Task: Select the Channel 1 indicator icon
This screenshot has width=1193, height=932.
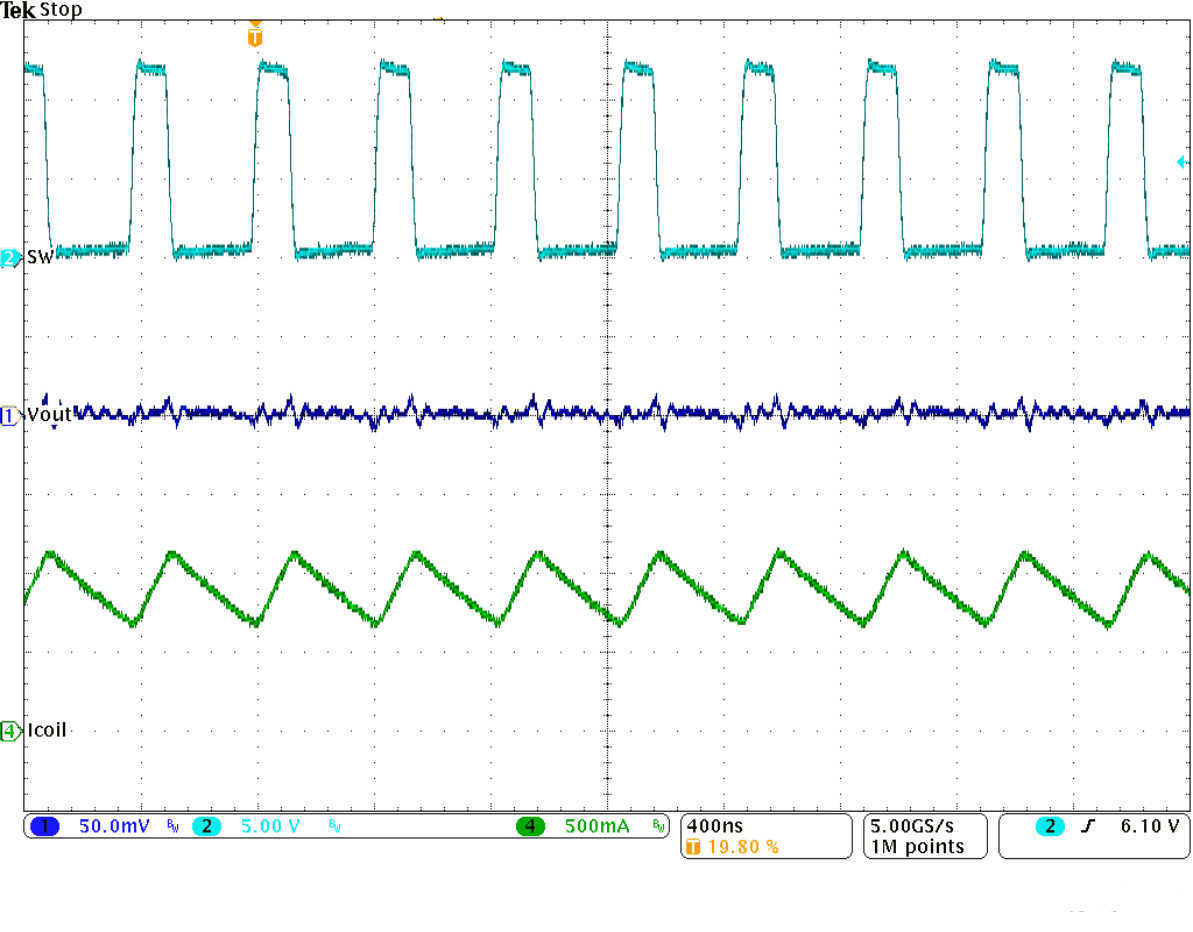Action: [44, 827]
